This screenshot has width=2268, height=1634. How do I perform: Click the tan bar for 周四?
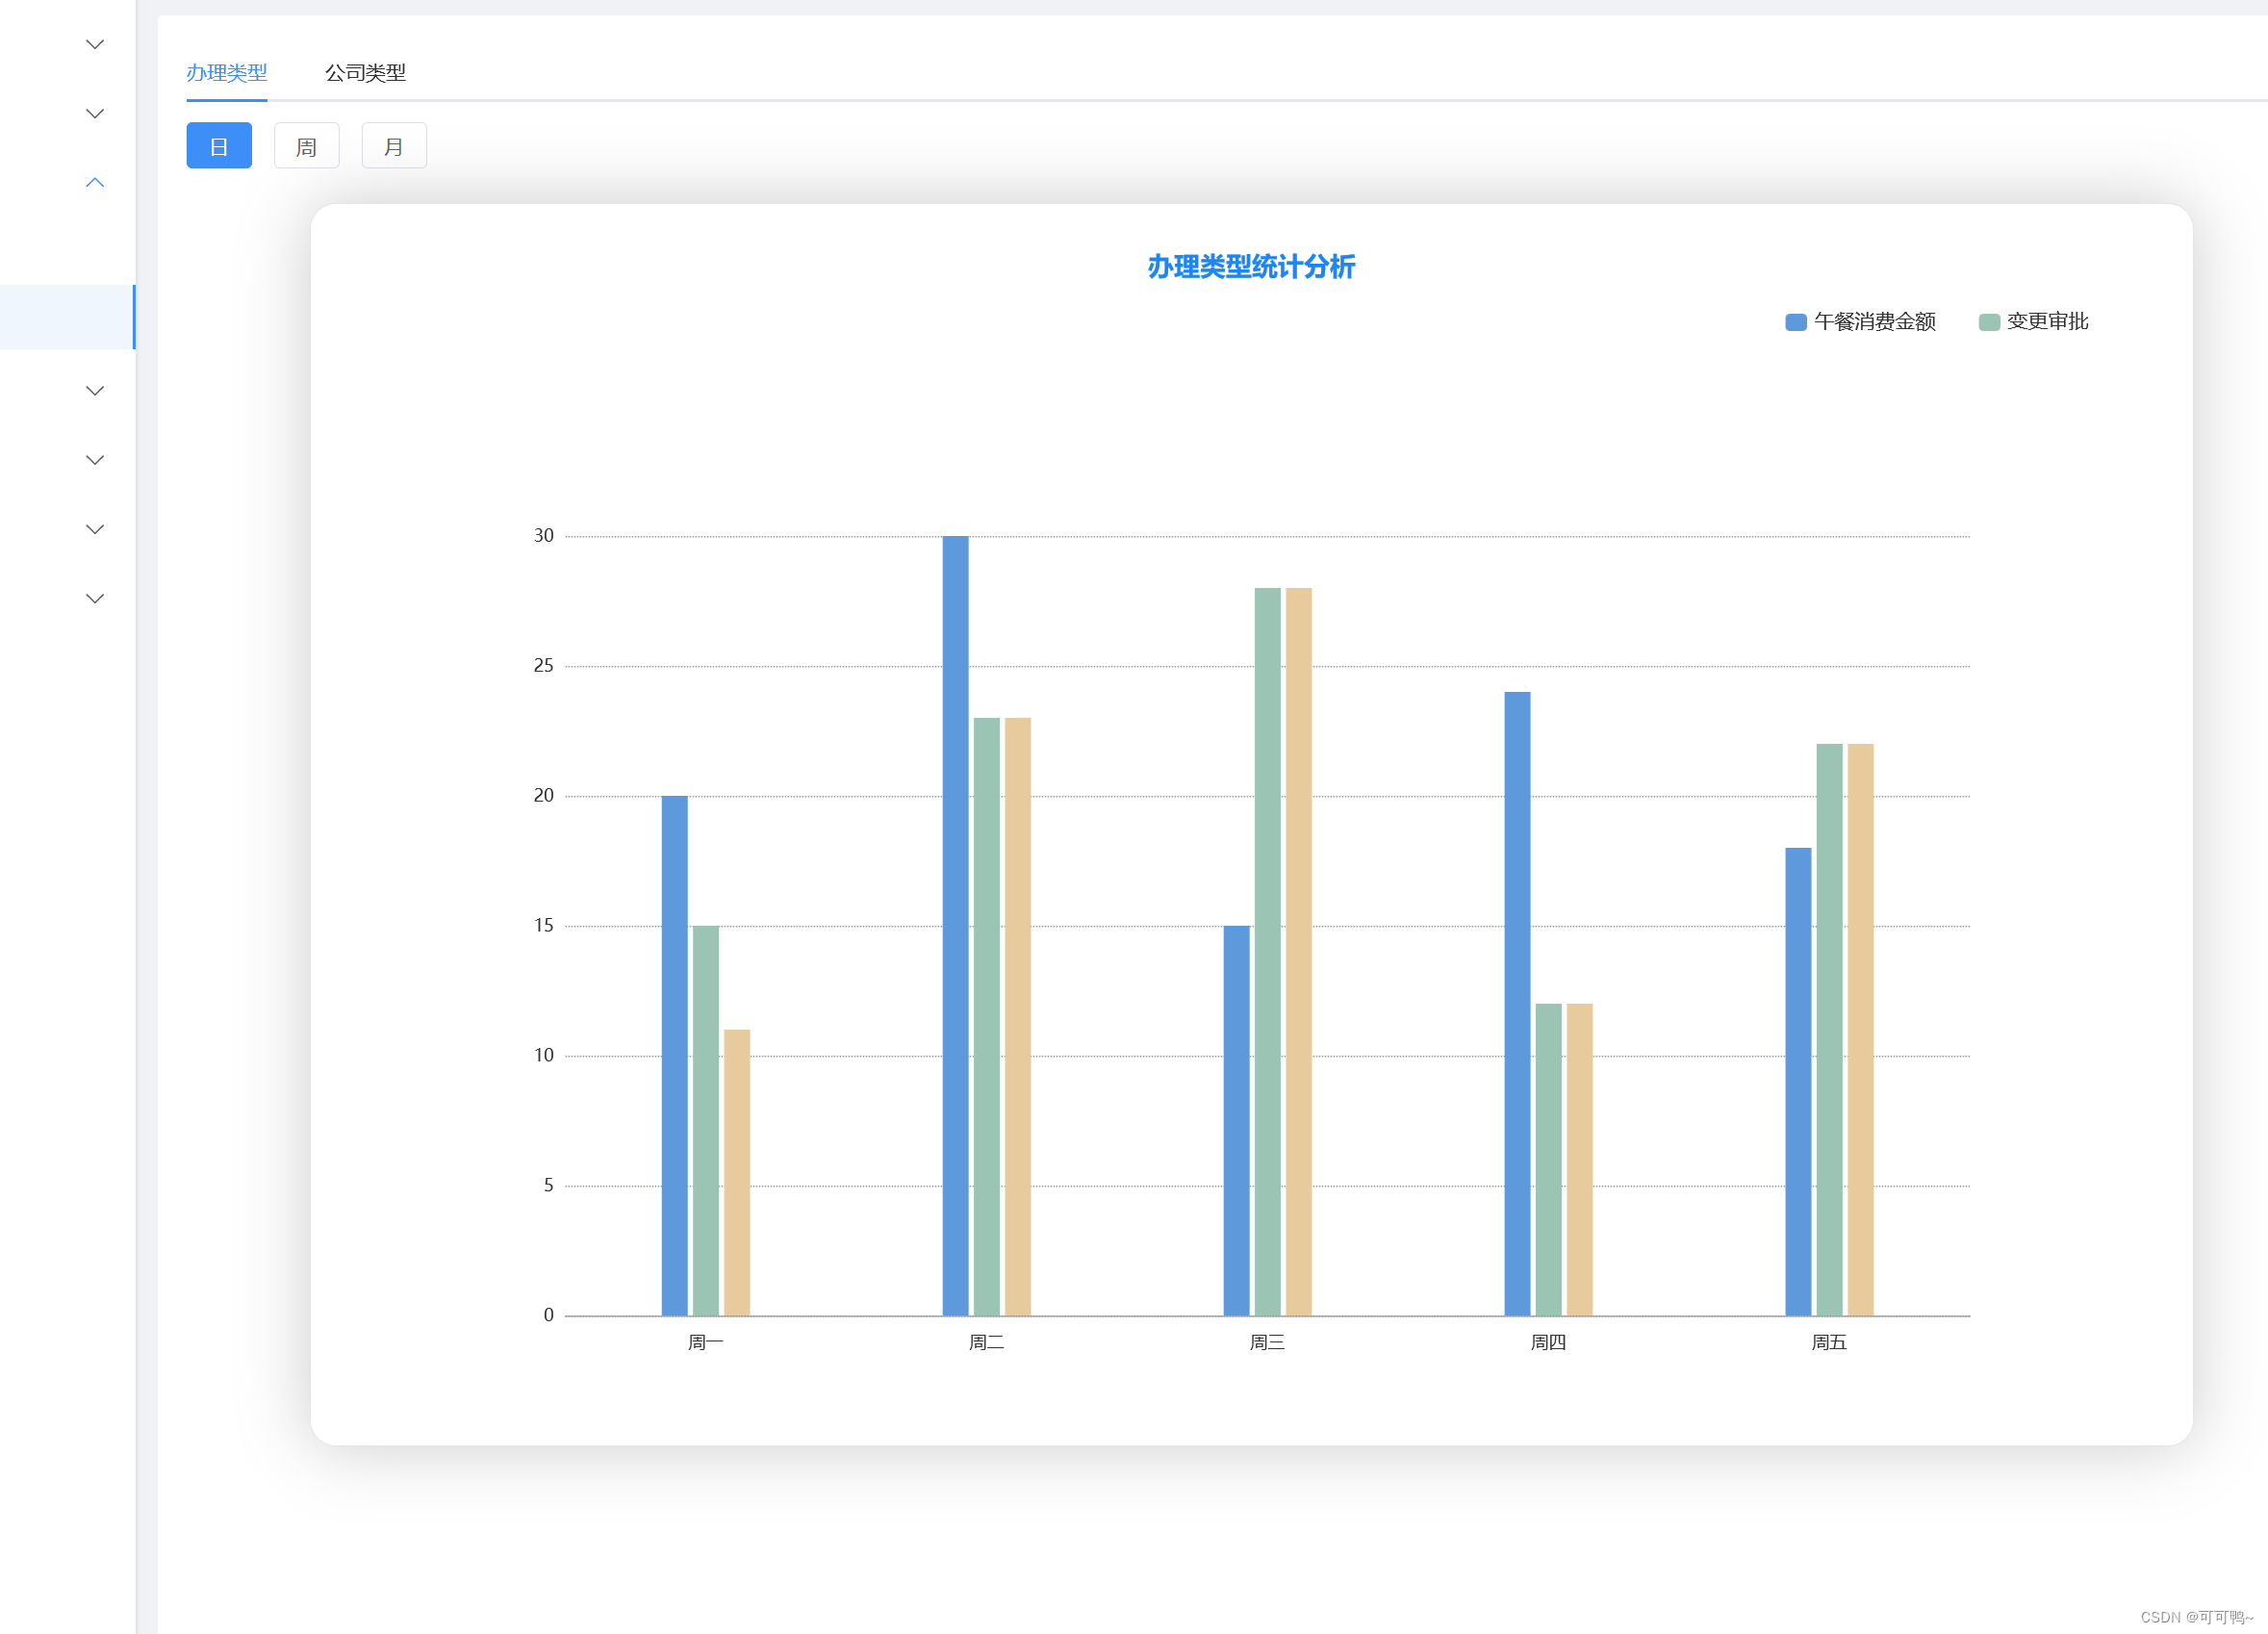[x=1579, y=1160]
